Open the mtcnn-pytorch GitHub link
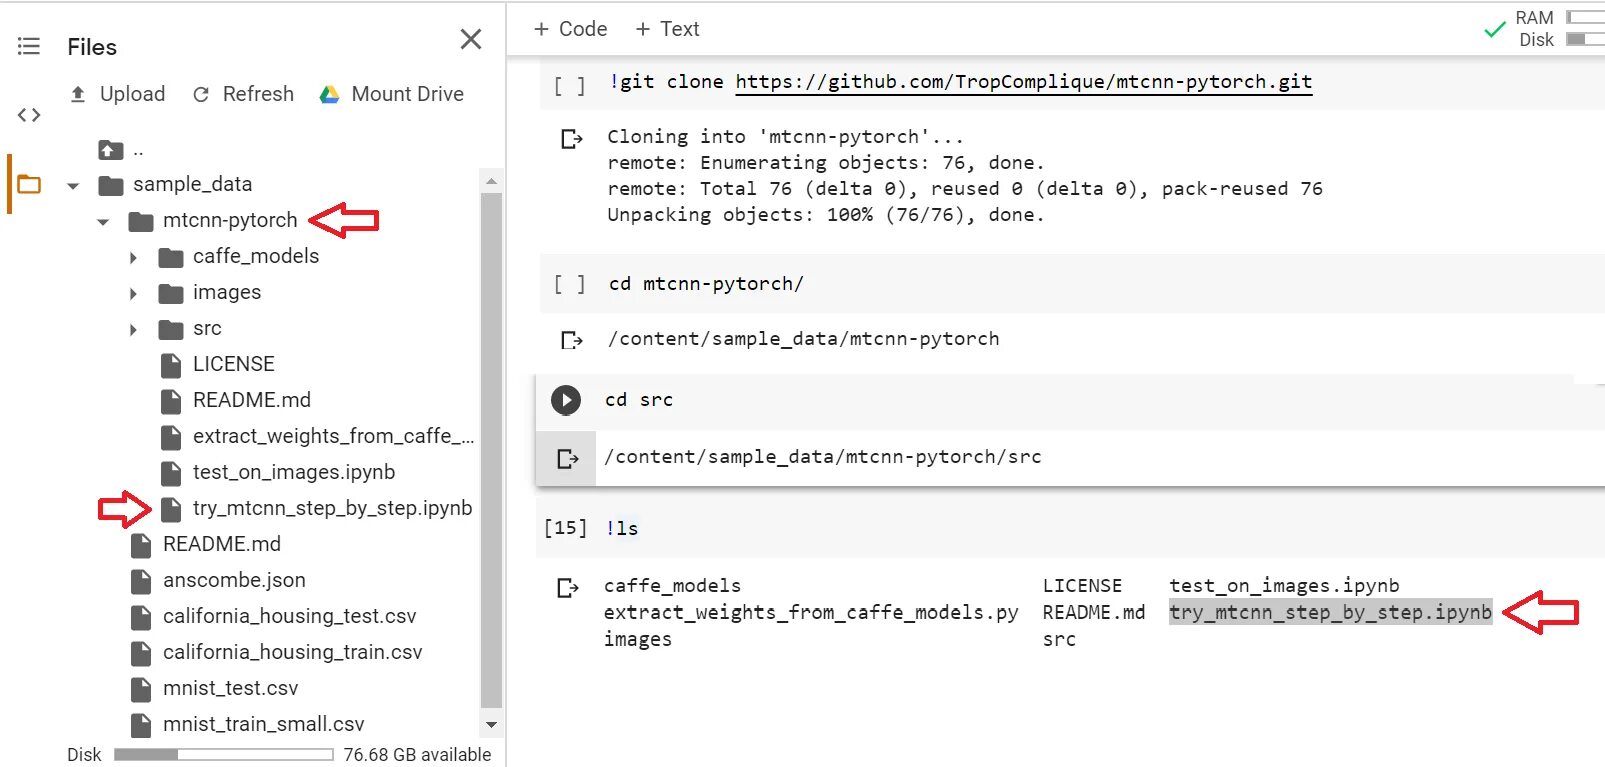 click(x=1023, y=82)
